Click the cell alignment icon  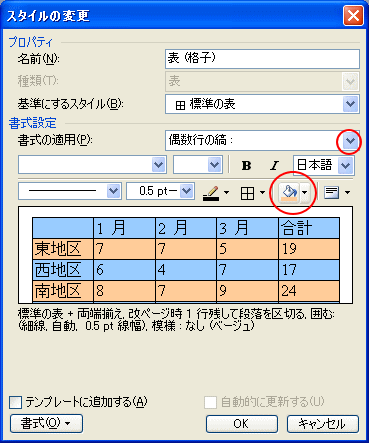pos(331,192)
